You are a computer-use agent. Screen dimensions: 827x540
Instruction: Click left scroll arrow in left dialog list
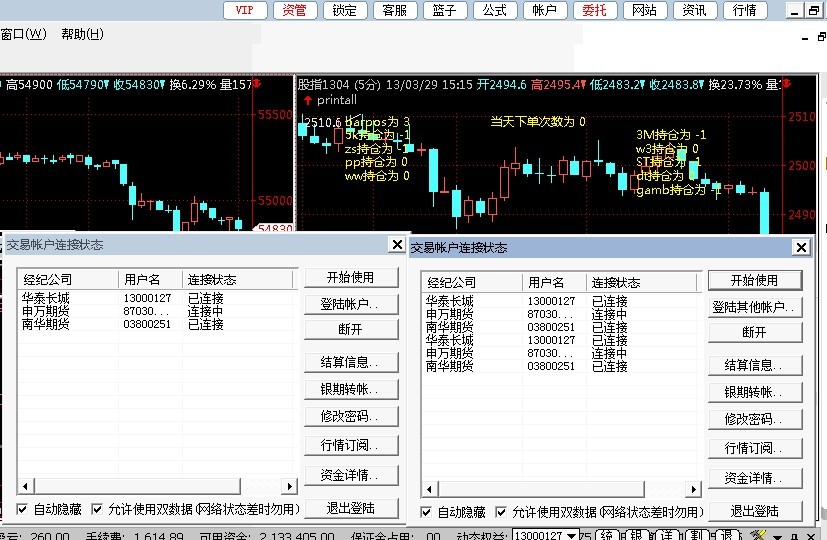(25, 486)
